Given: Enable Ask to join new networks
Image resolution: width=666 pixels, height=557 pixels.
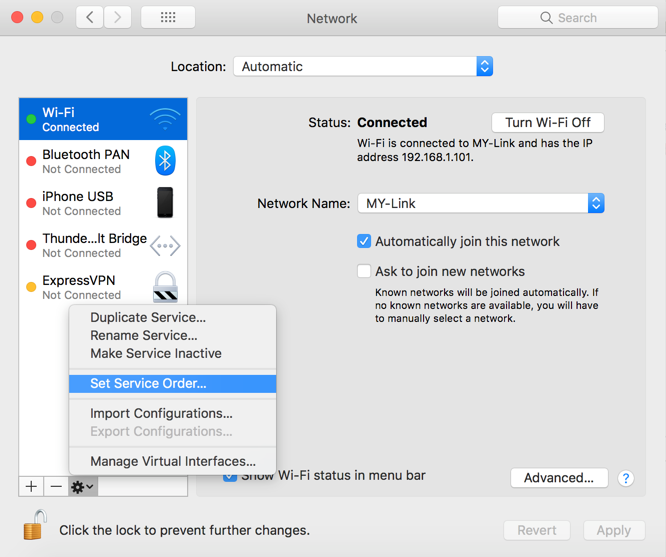Looking at the screenshot, I should [x=364, y=271].
